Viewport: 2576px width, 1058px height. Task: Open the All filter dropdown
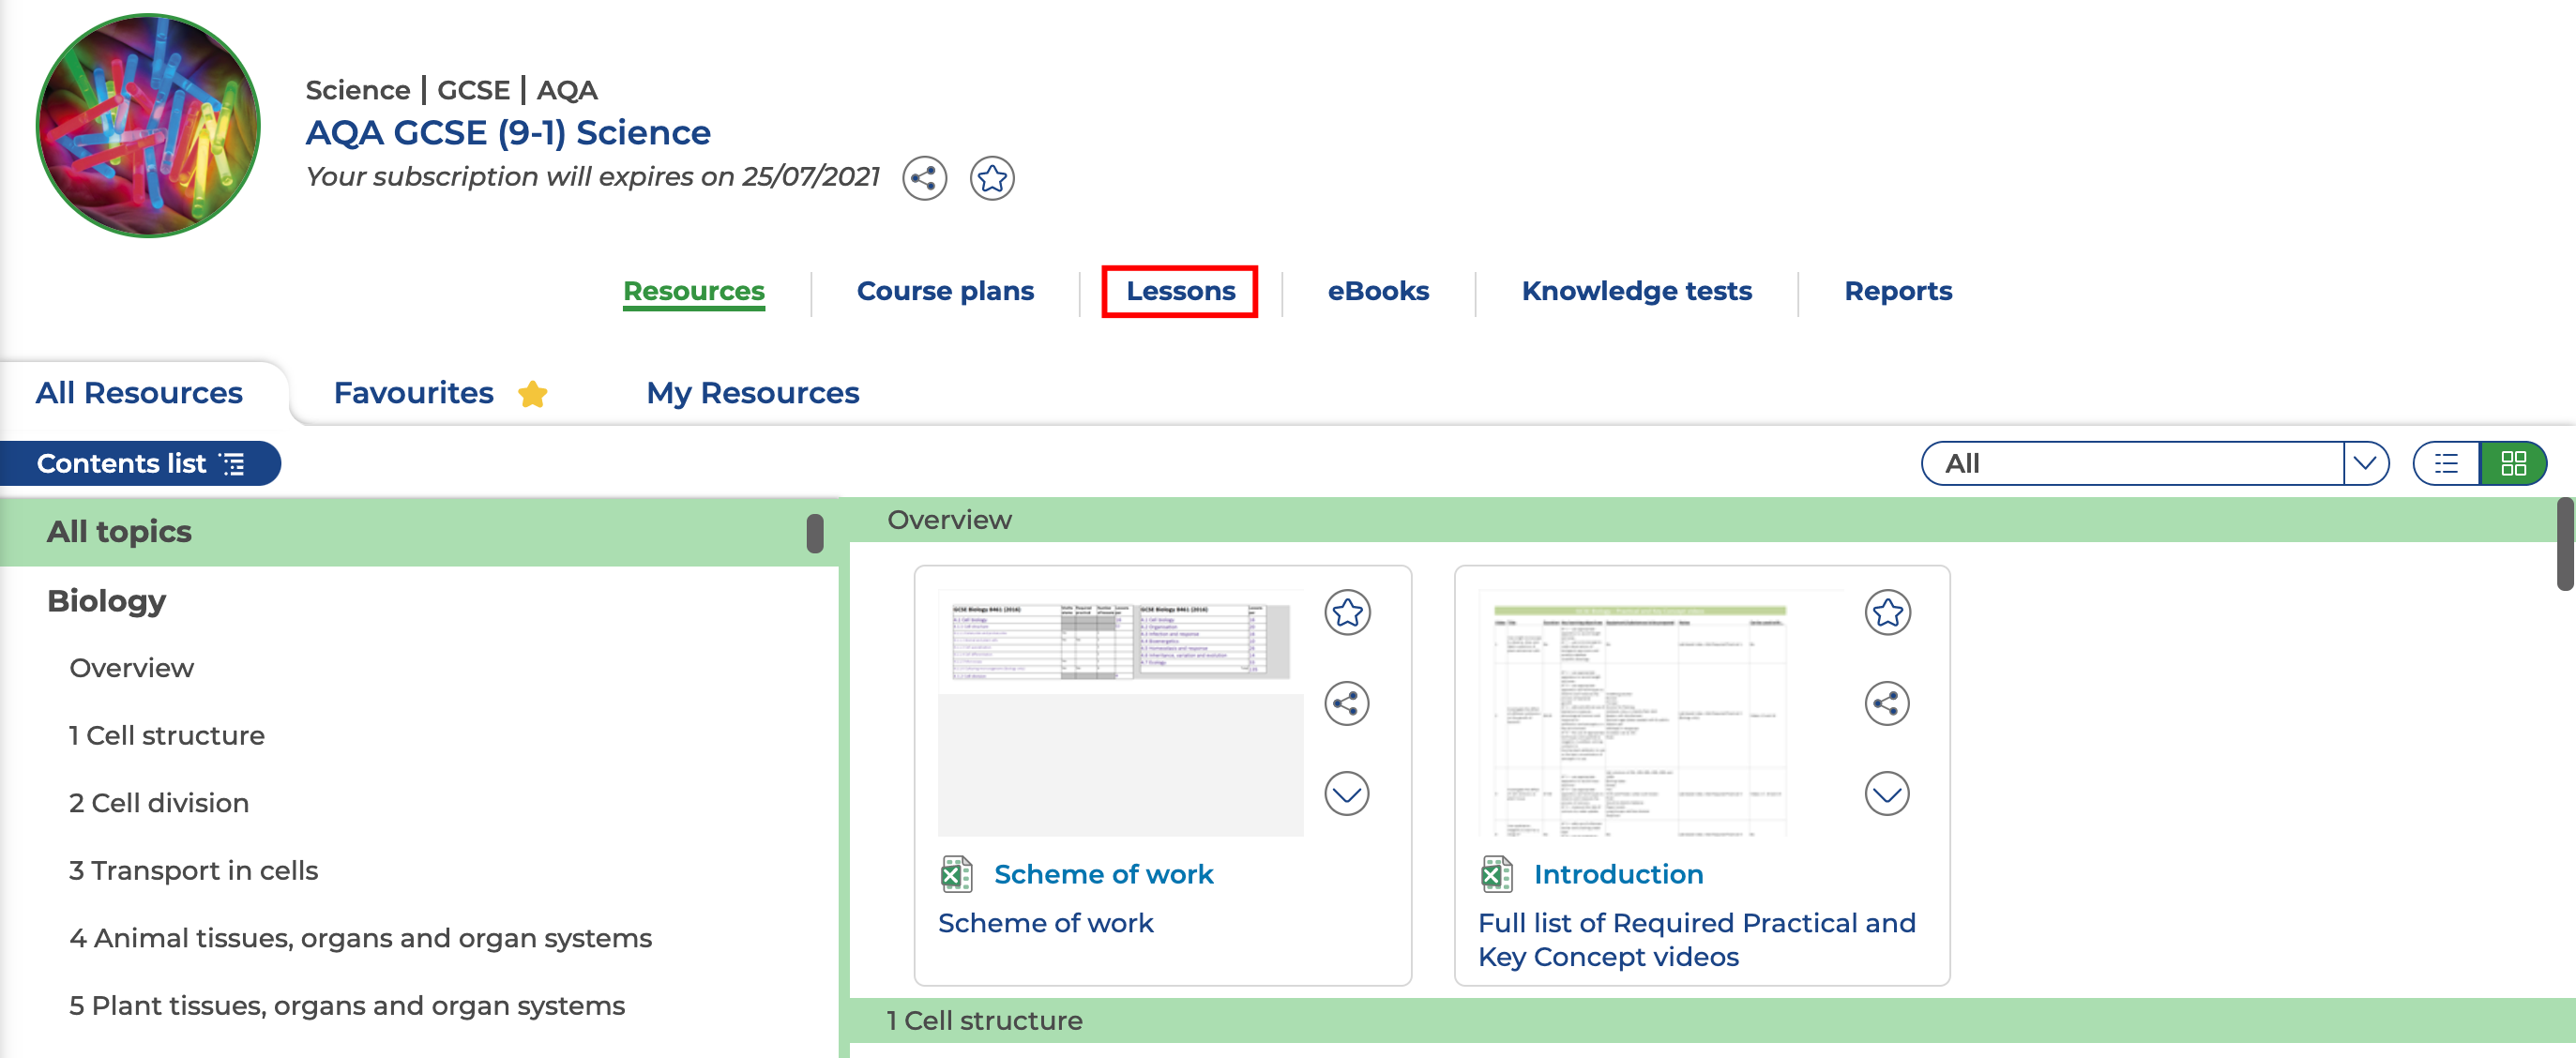point(2364,463)
